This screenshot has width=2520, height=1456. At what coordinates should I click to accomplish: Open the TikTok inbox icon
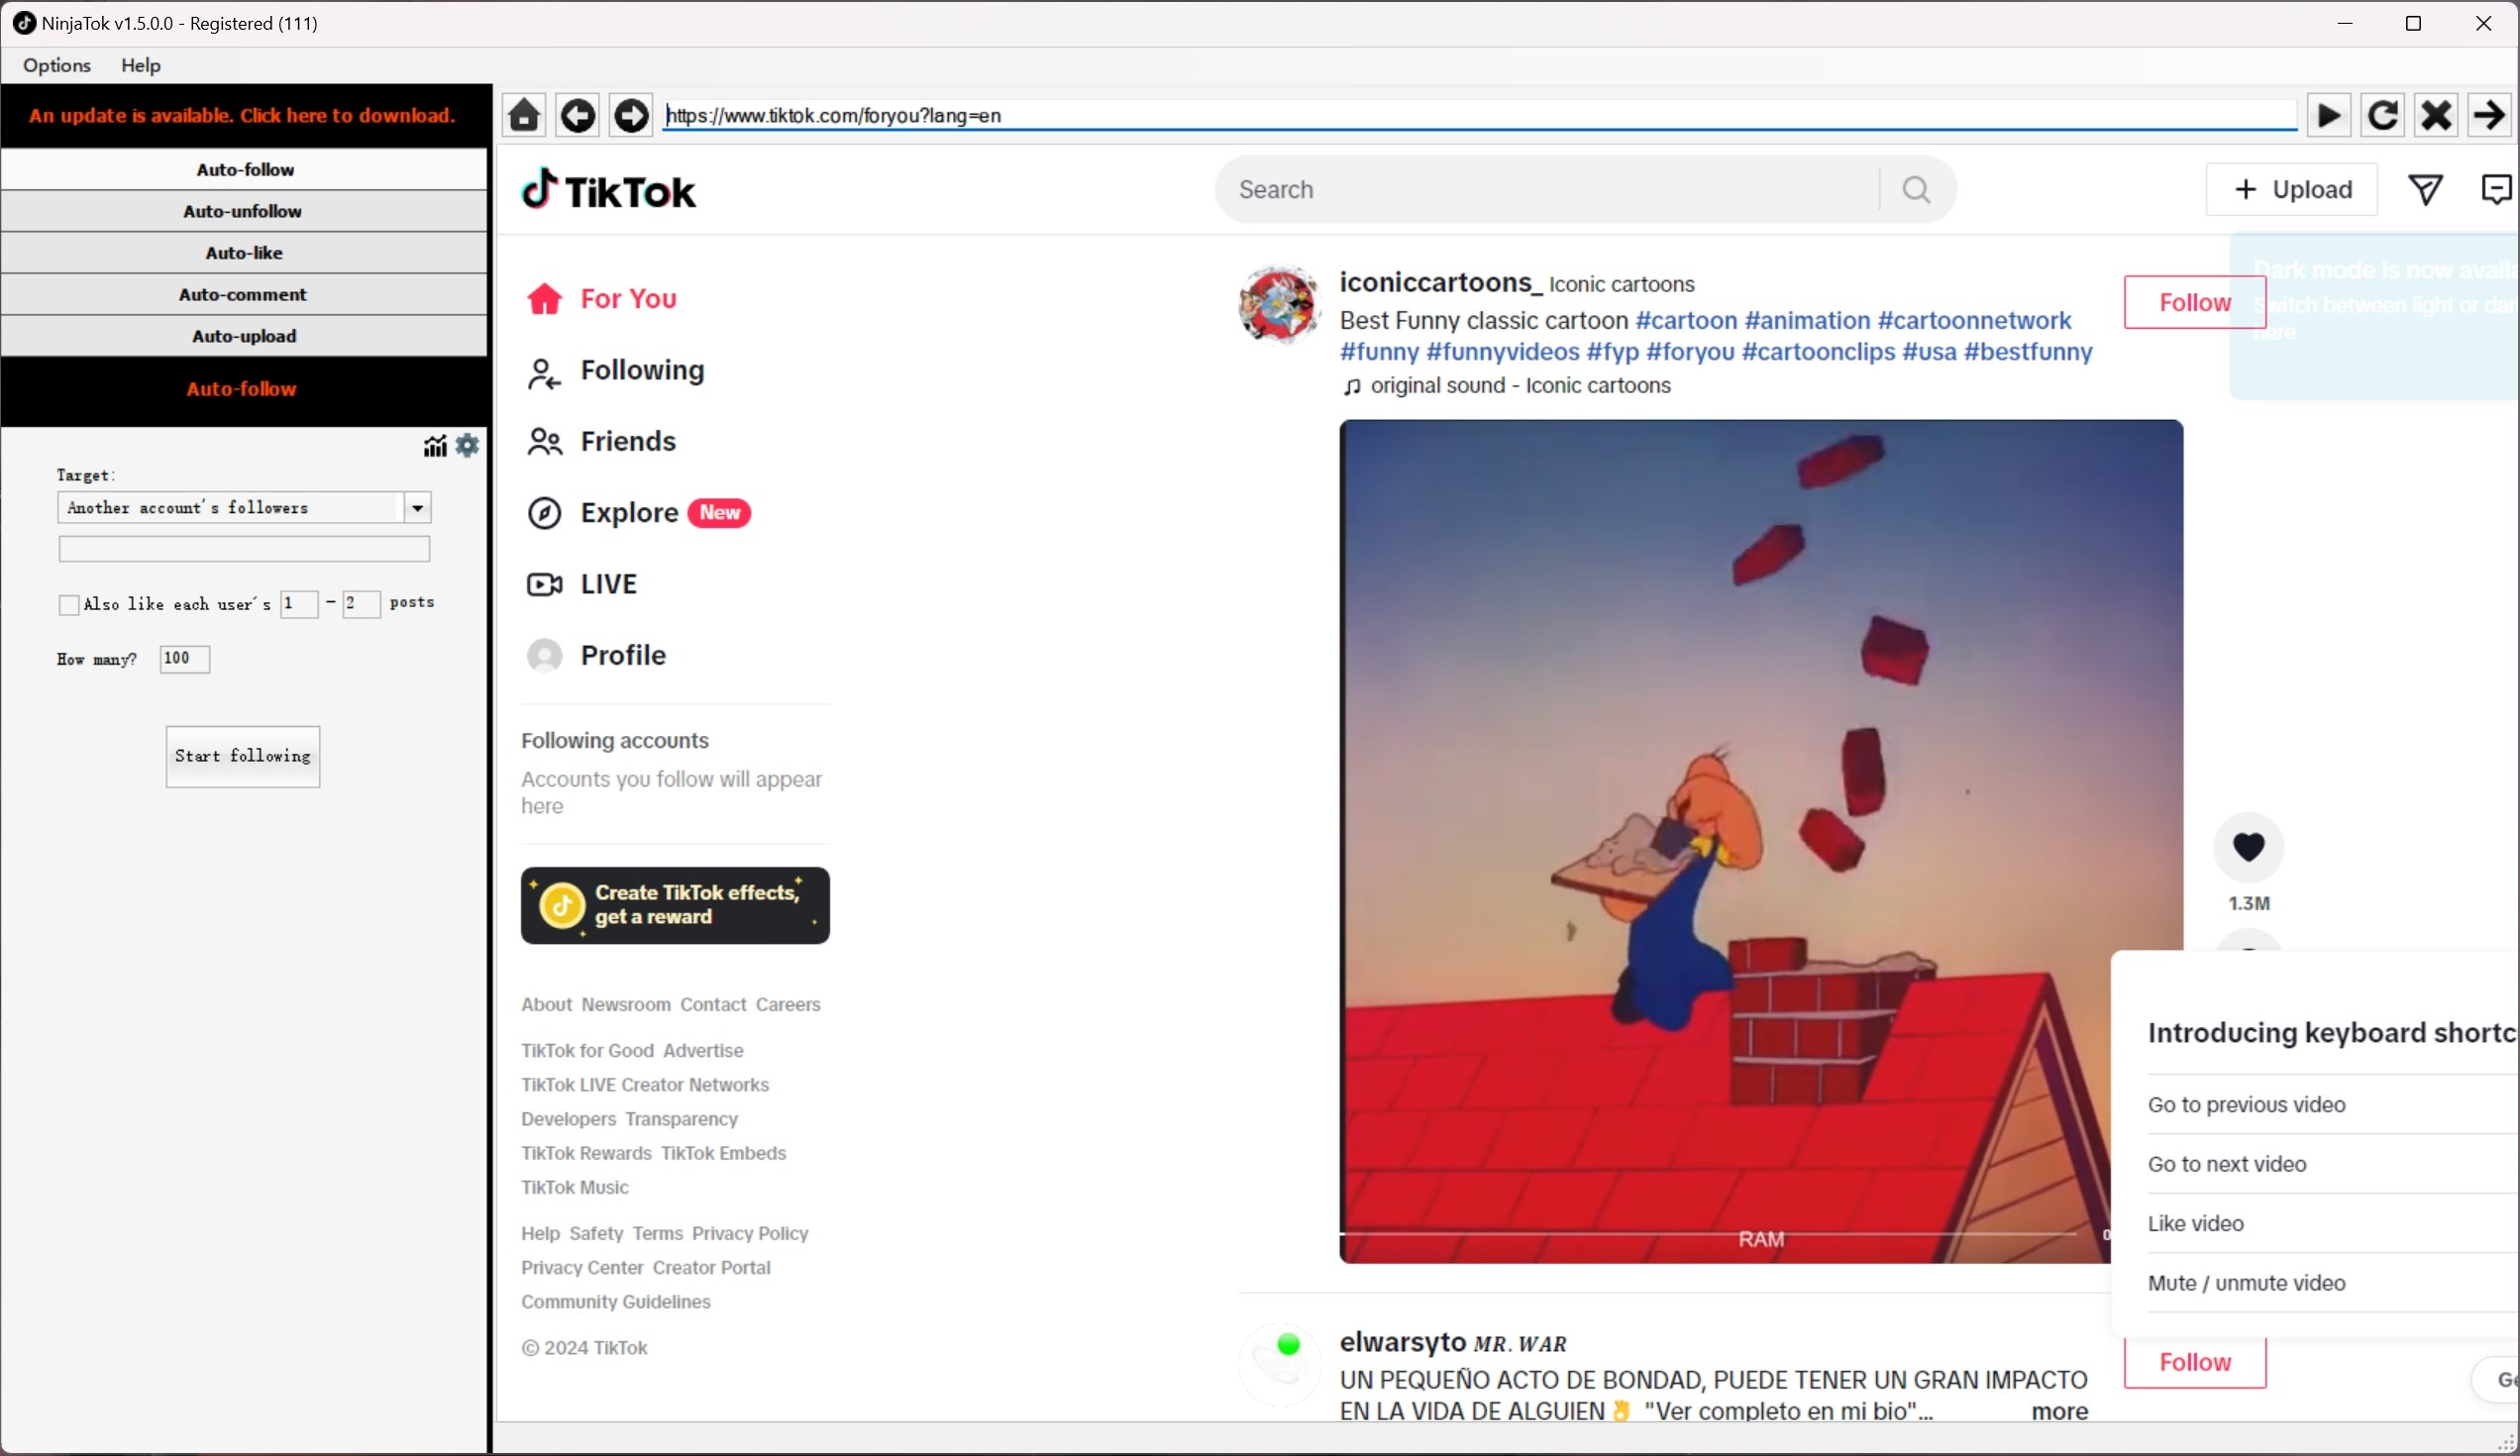(x=2497, y=189)
